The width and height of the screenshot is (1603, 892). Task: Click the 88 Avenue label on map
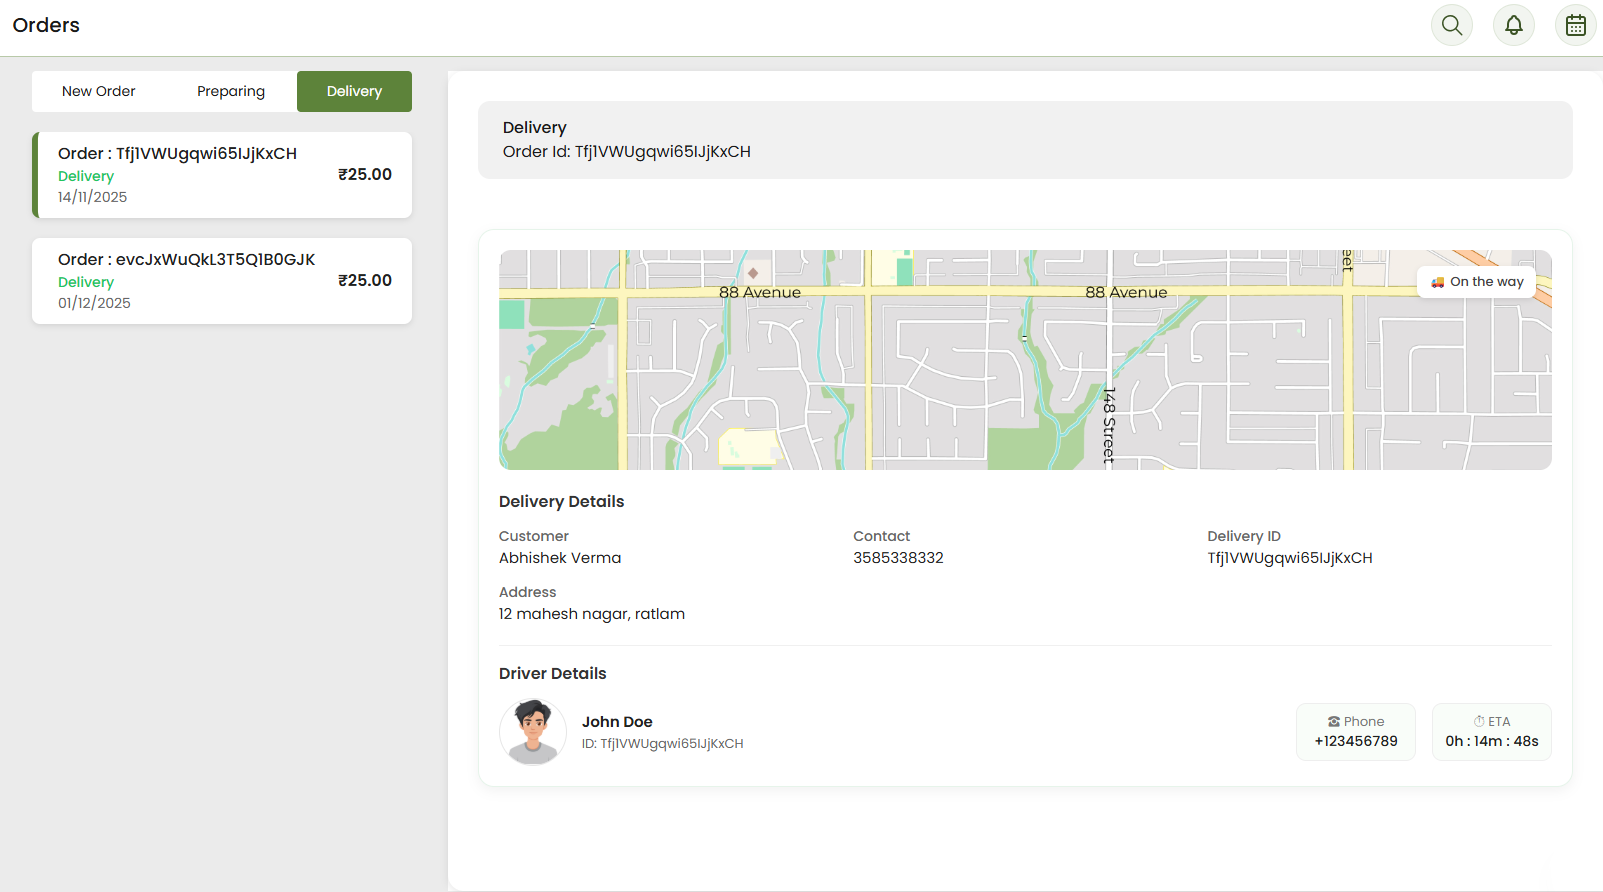coord(760,292)
